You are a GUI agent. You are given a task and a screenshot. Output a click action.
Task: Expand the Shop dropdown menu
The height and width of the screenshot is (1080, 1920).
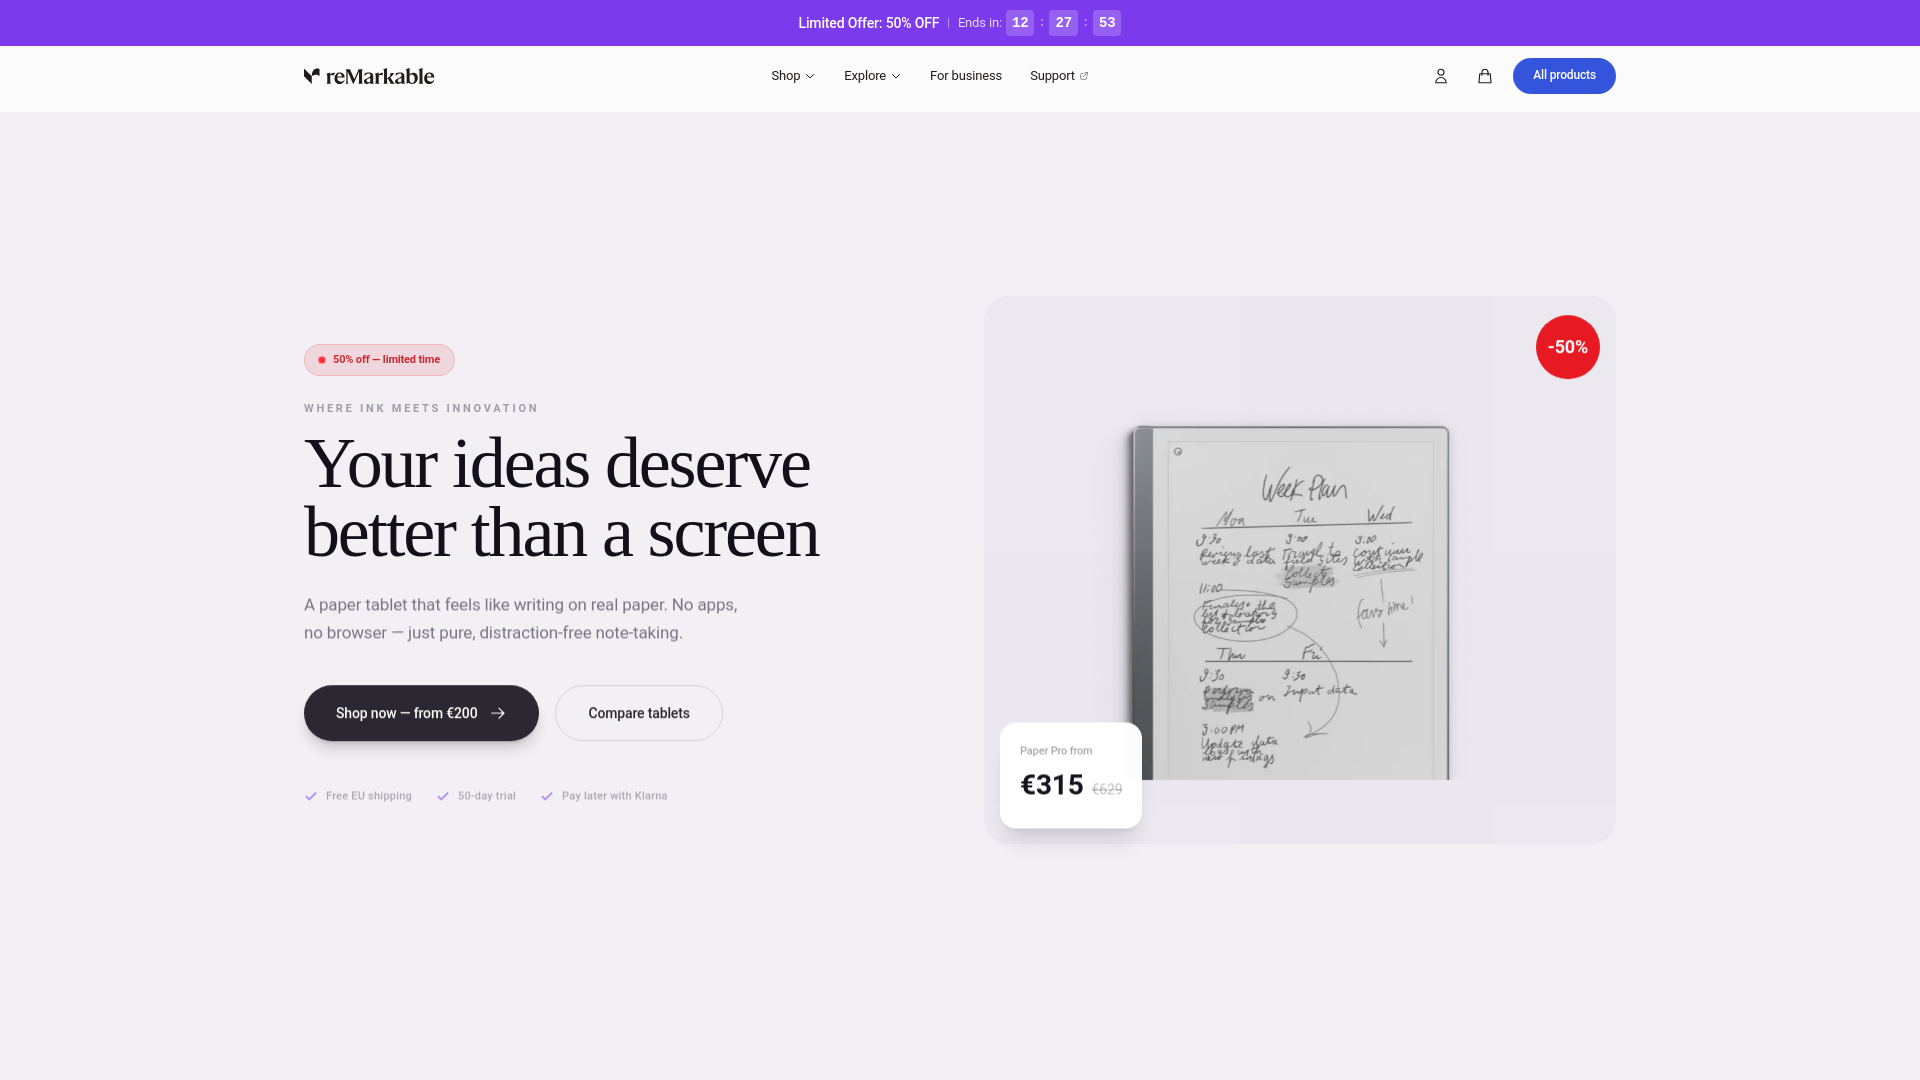793,76
